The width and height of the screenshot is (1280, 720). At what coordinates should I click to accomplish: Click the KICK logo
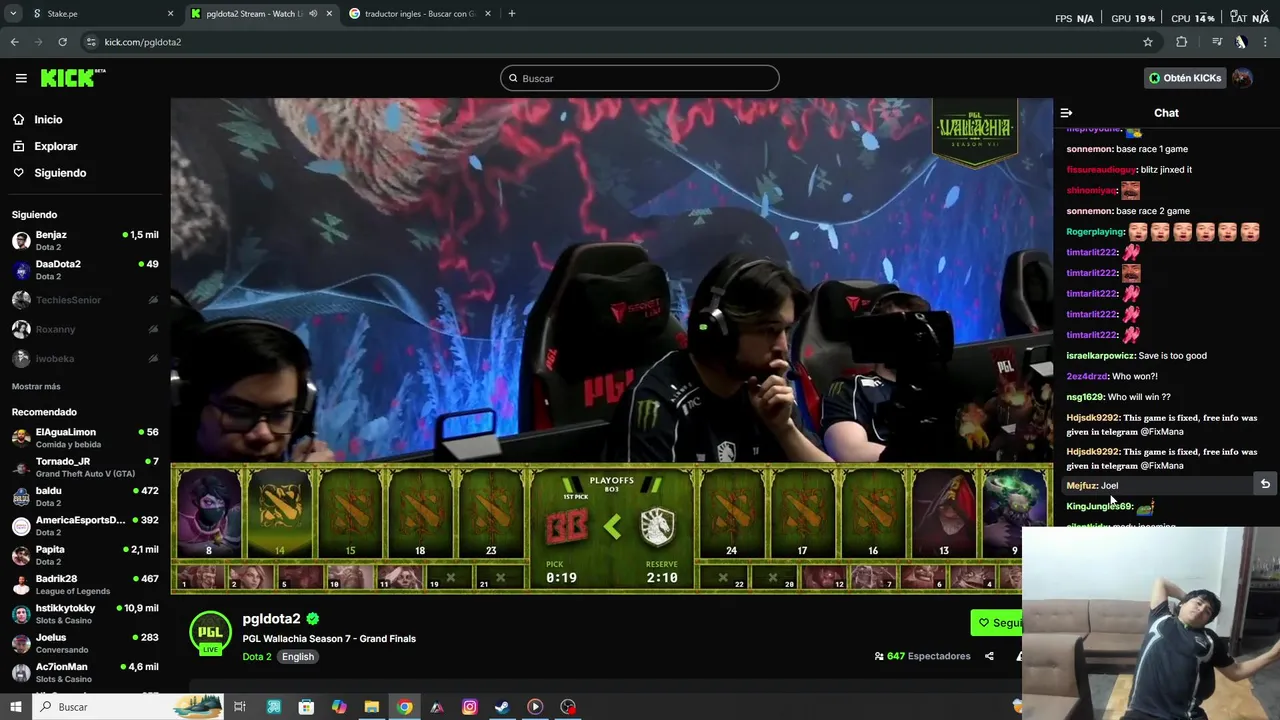tap(72, 78)
